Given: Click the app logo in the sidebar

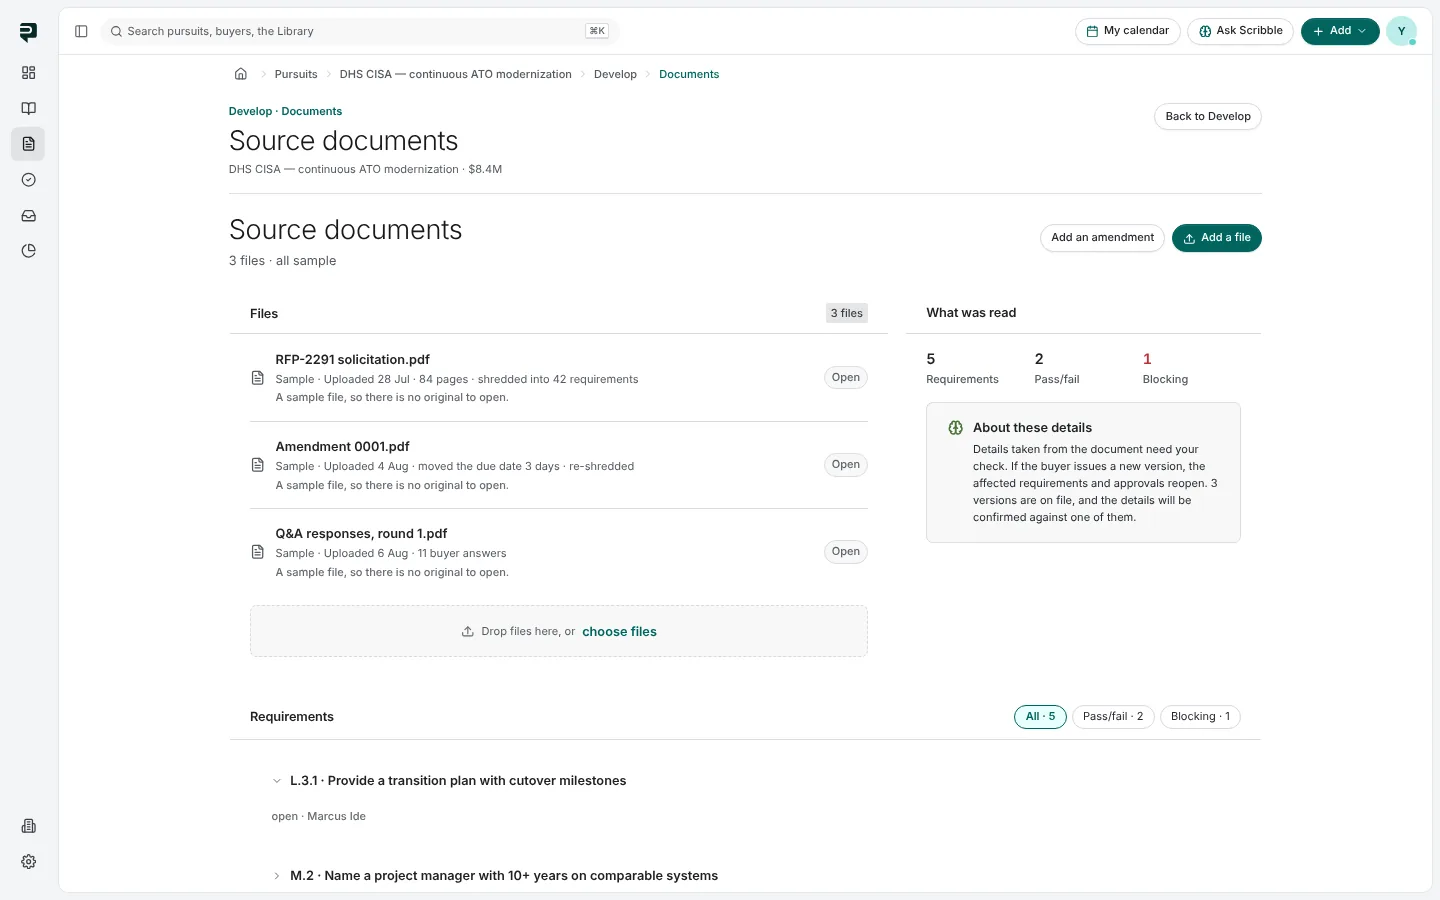Looking at the screenshot, I should [x=28, y=32].
